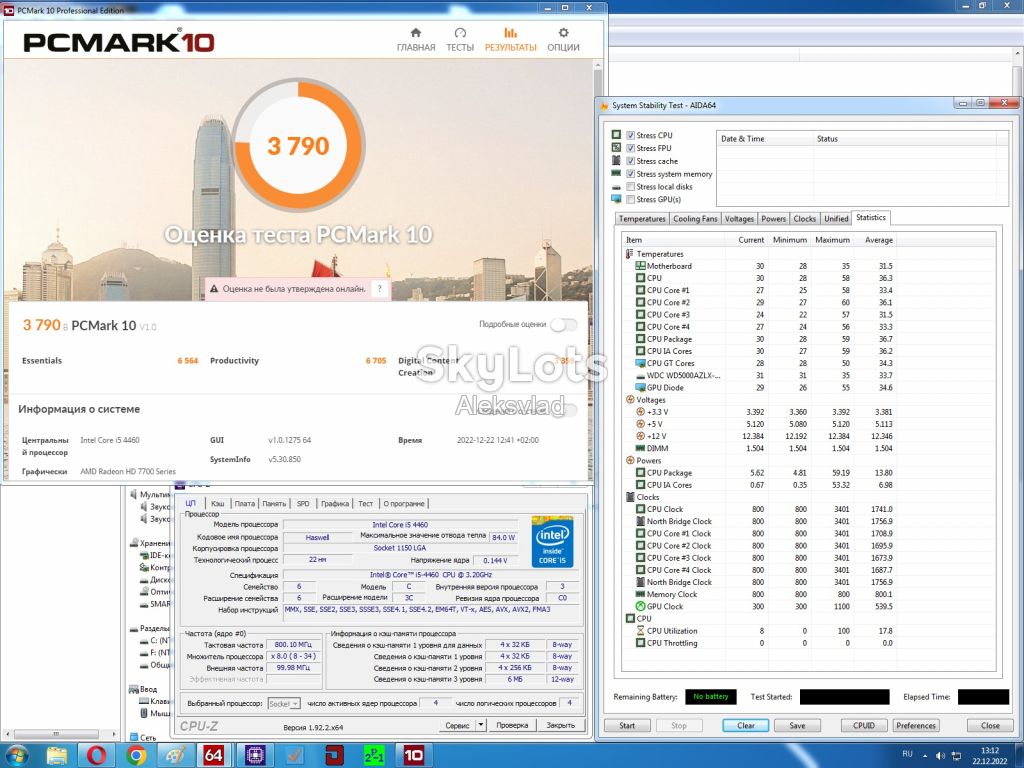Screen dimensions: 1024x768
Task: Launch Opera browser from the taskbar
Action: click(97, 756)
